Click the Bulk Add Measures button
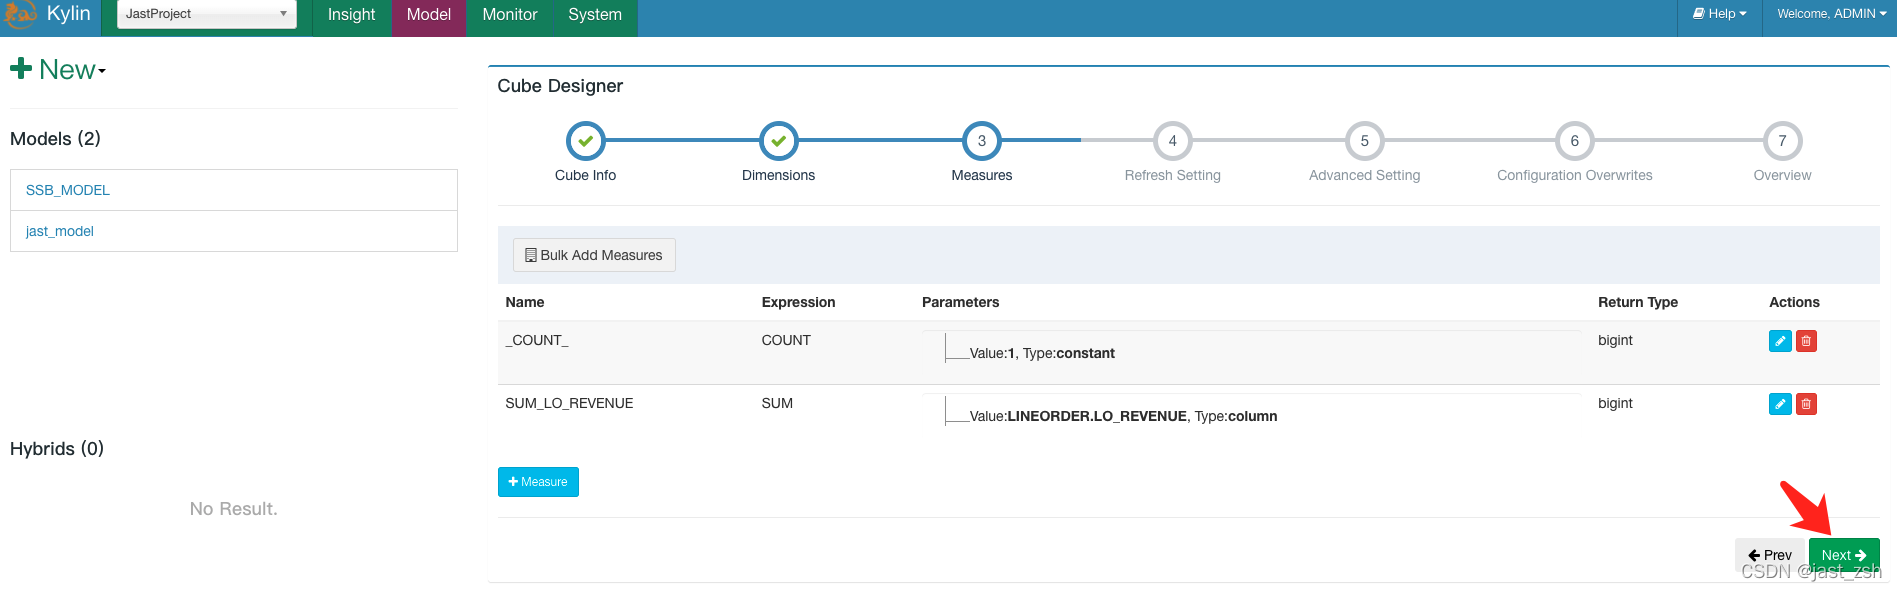 594,255
